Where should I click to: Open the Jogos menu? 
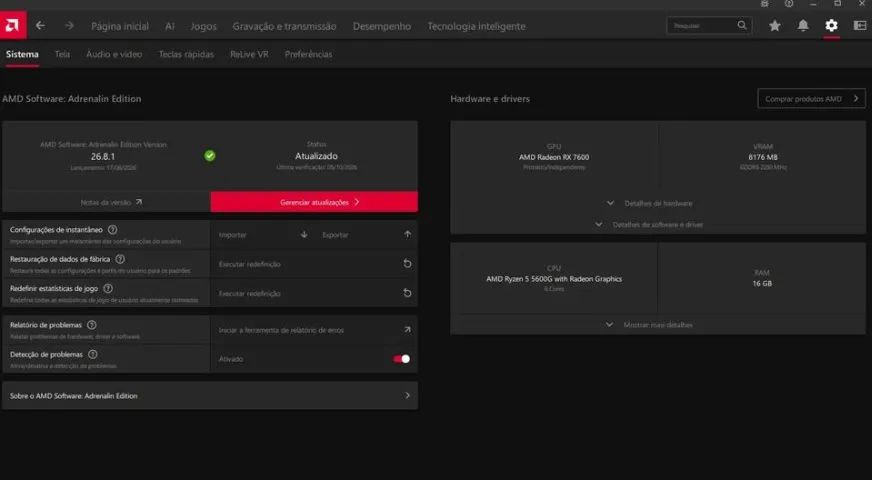tap(204, 26)
